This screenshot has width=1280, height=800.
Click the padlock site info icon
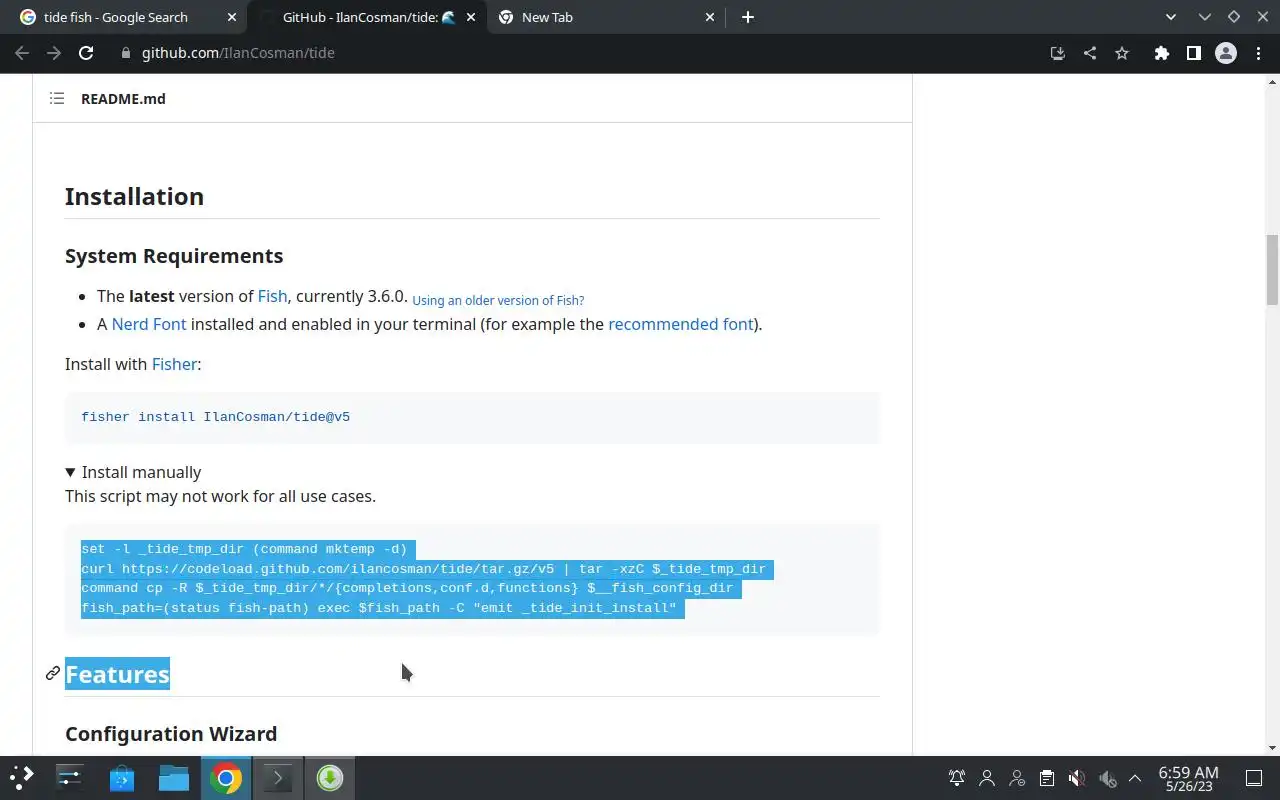[126, 53]
